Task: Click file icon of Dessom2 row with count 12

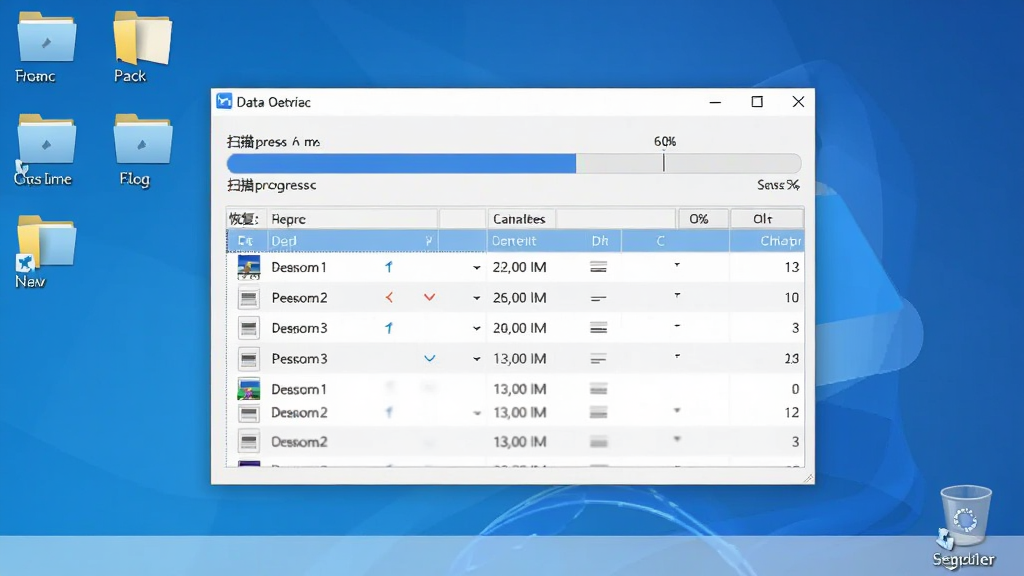Action: [x=249, y=413]
